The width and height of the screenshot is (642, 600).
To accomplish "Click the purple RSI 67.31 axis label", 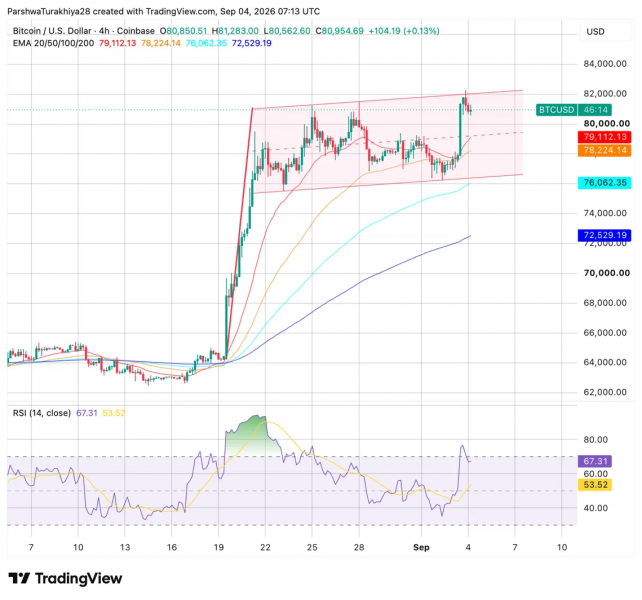I will (595, 461).
